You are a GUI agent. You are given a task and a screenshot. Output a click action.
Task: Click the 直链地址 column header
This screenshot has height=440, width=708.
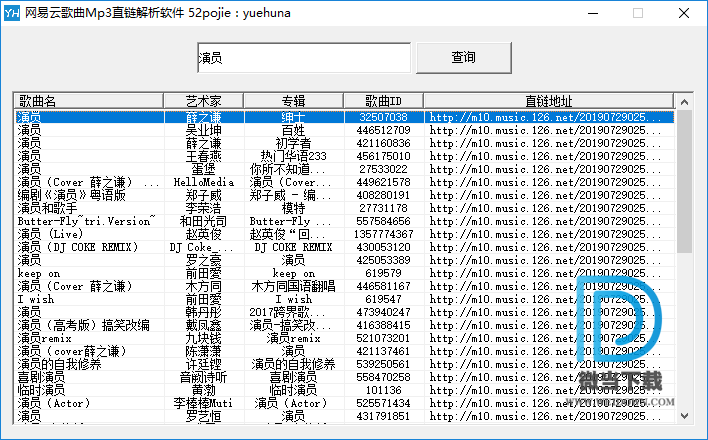[549, 101]
